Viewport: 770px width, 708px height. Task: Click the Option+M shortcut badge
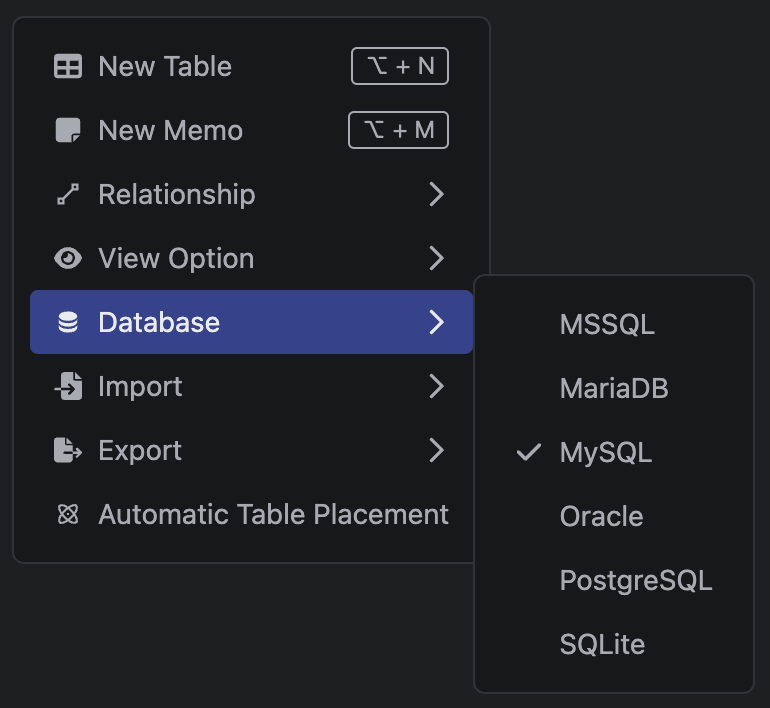398,131
